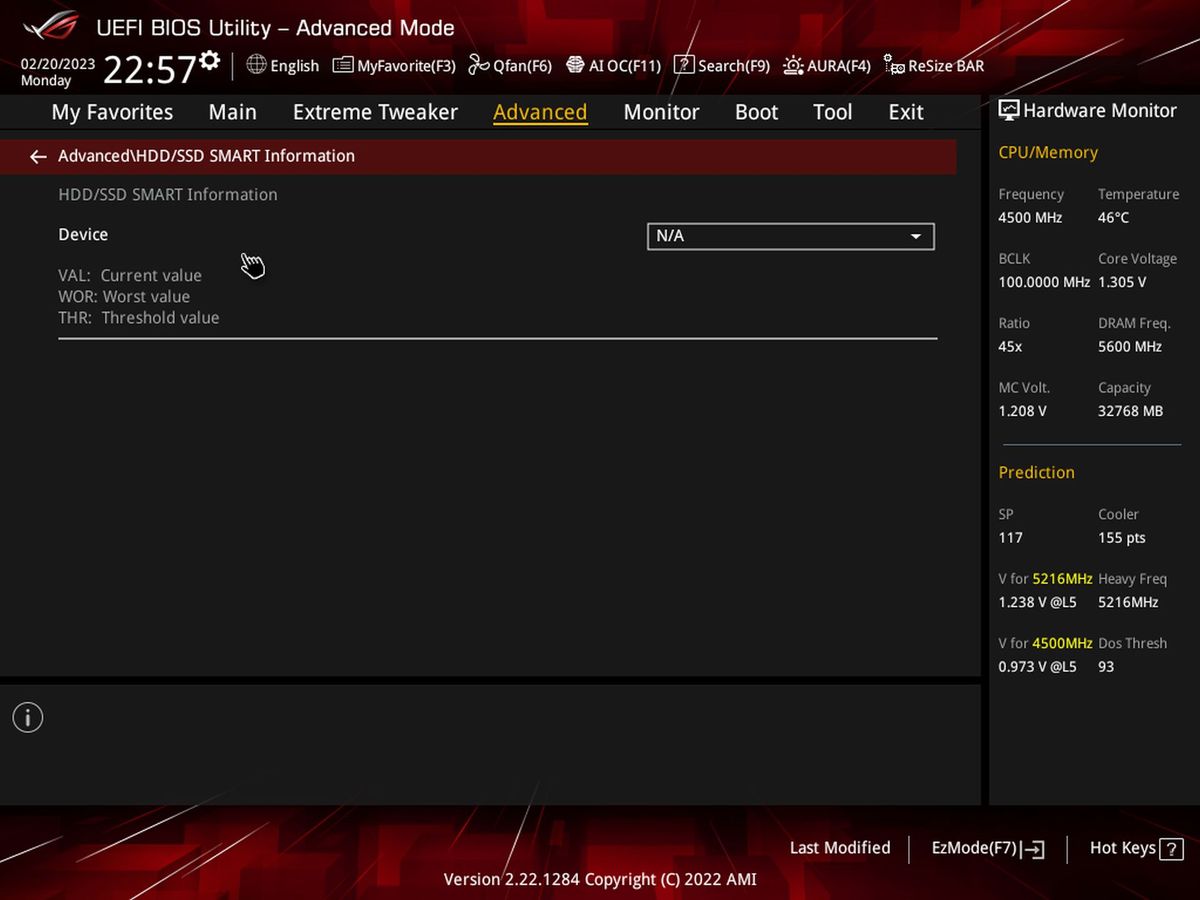Screen dimensions: 1200x900
Task: Click the Qfan(F6) fan icon
Action: tap(479, 65)
